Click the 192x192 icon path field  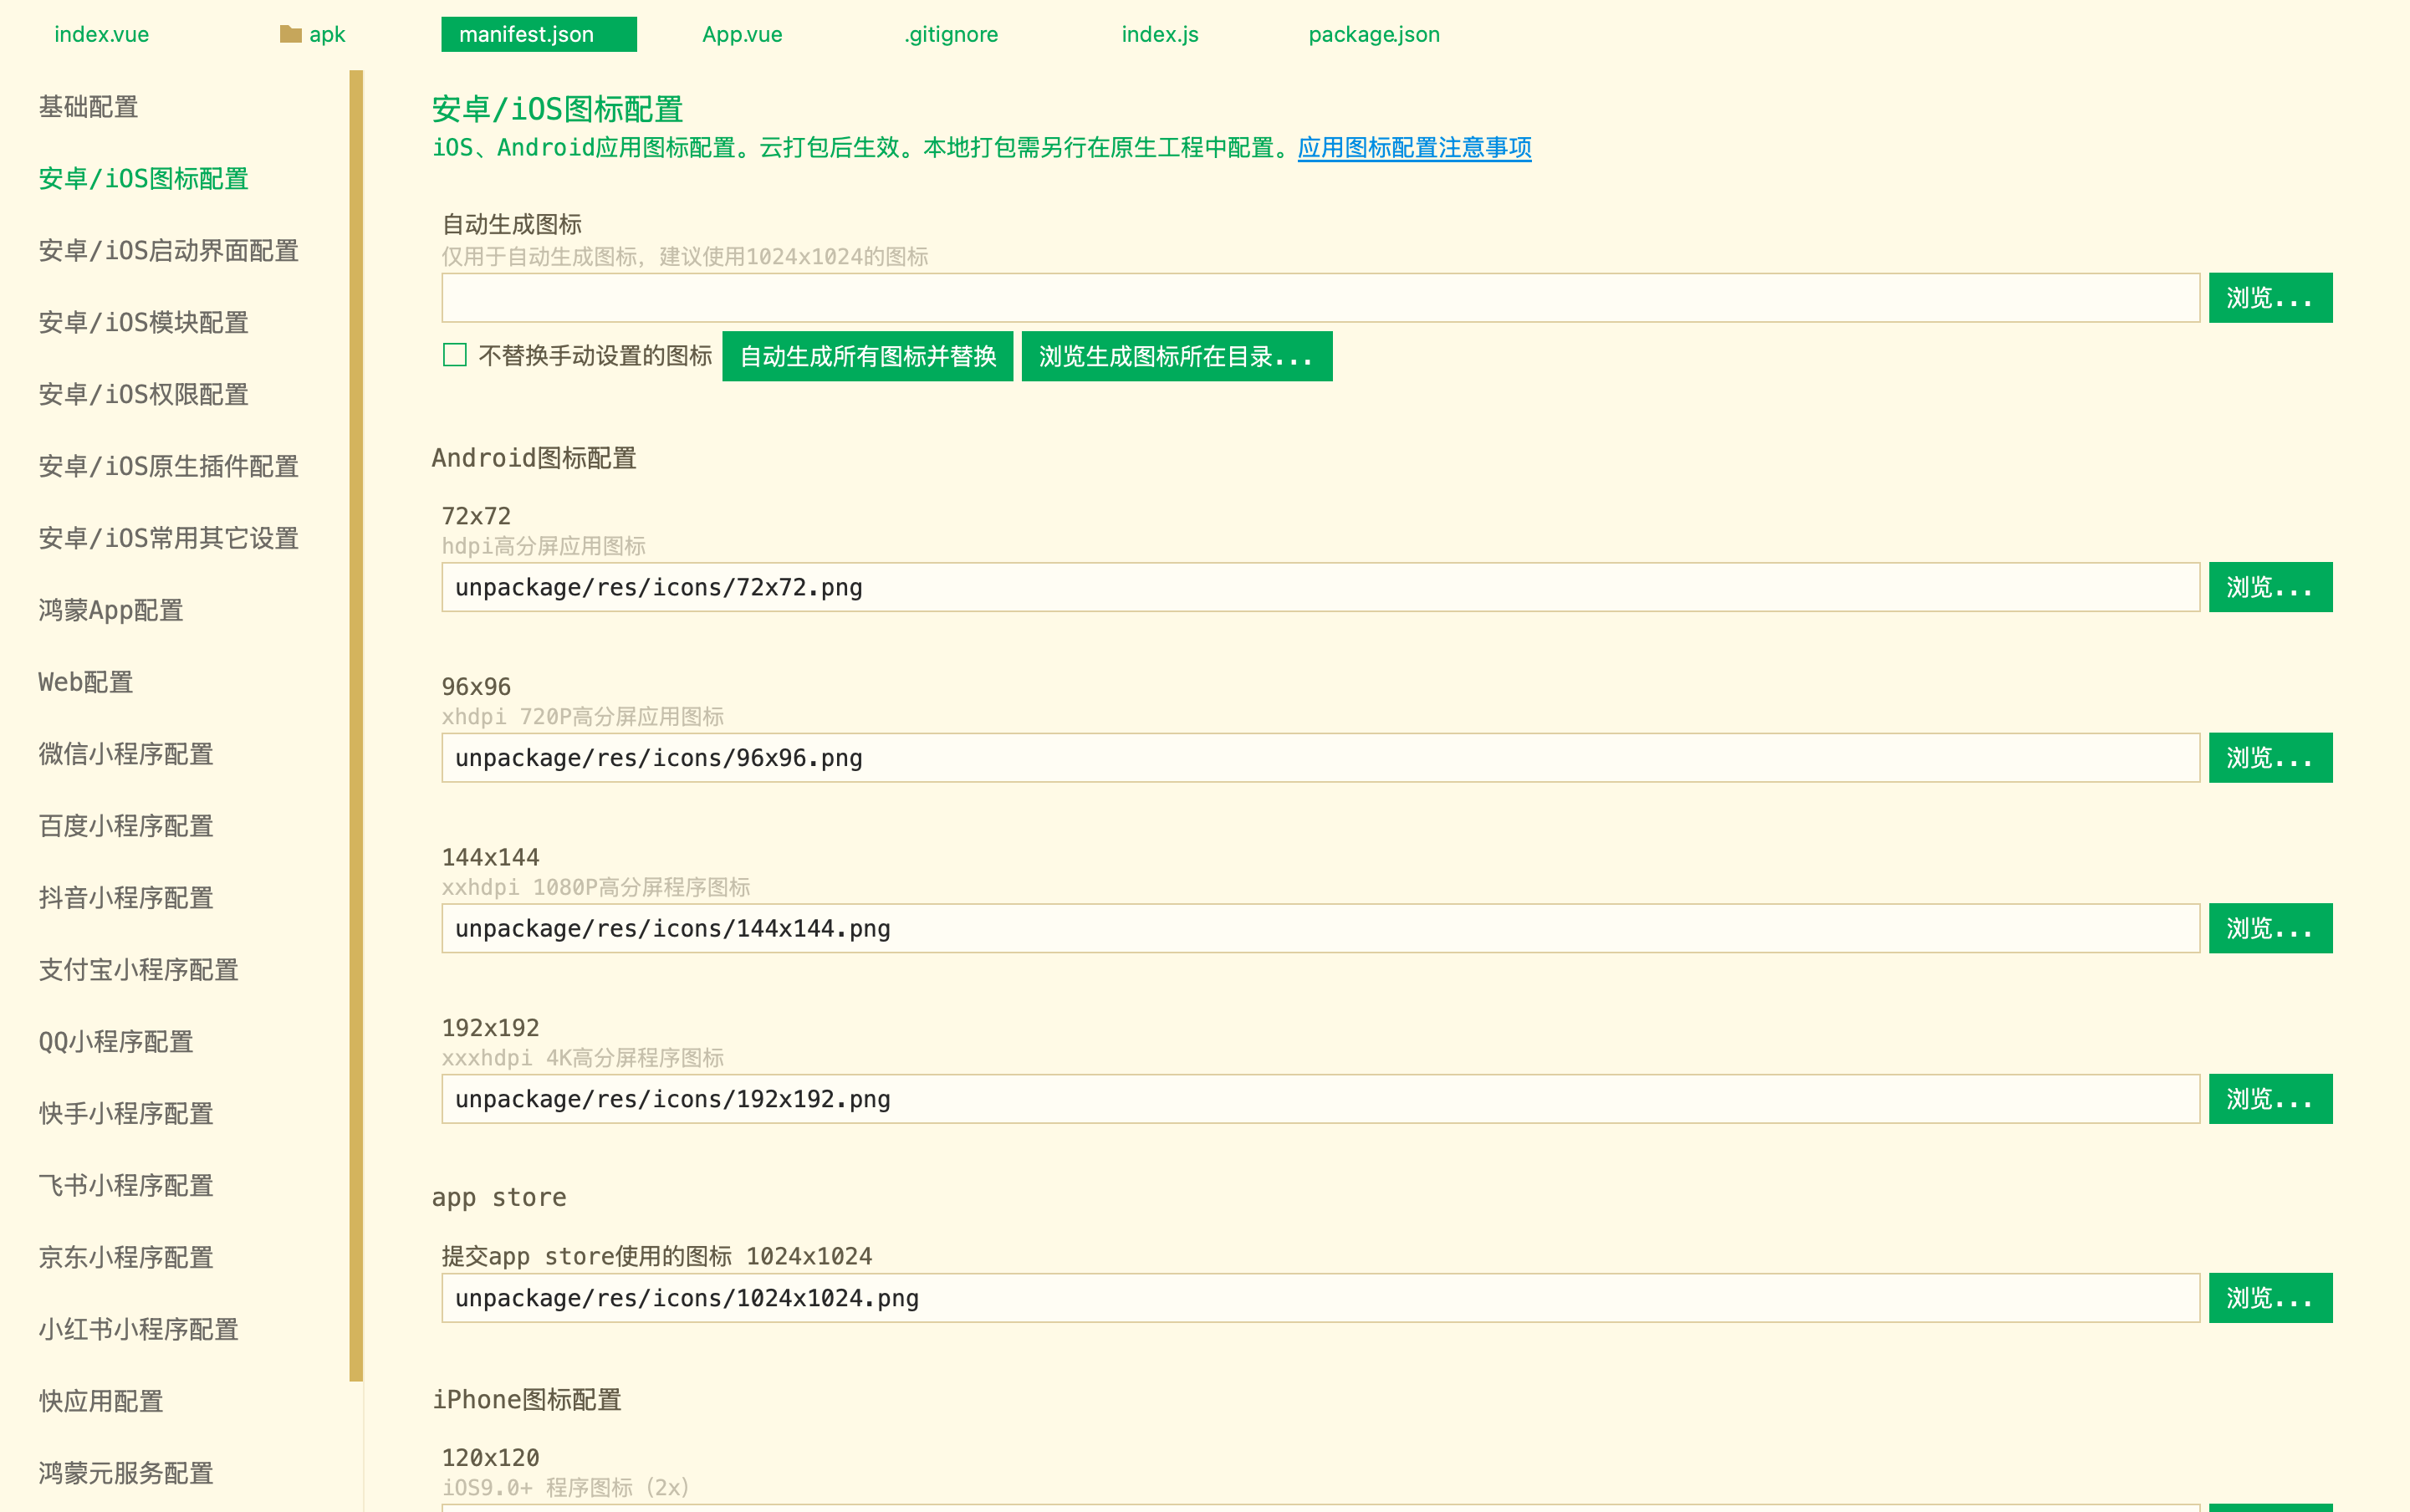[1320, 1099]
